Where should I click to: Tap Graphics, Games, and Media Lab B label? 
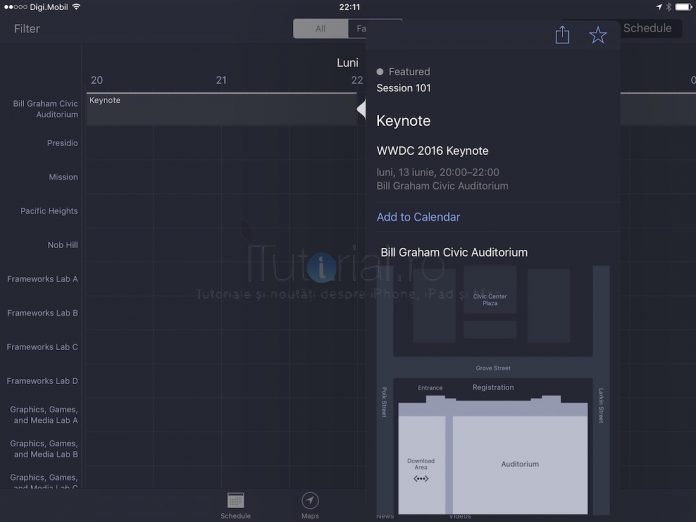point(44,449)
